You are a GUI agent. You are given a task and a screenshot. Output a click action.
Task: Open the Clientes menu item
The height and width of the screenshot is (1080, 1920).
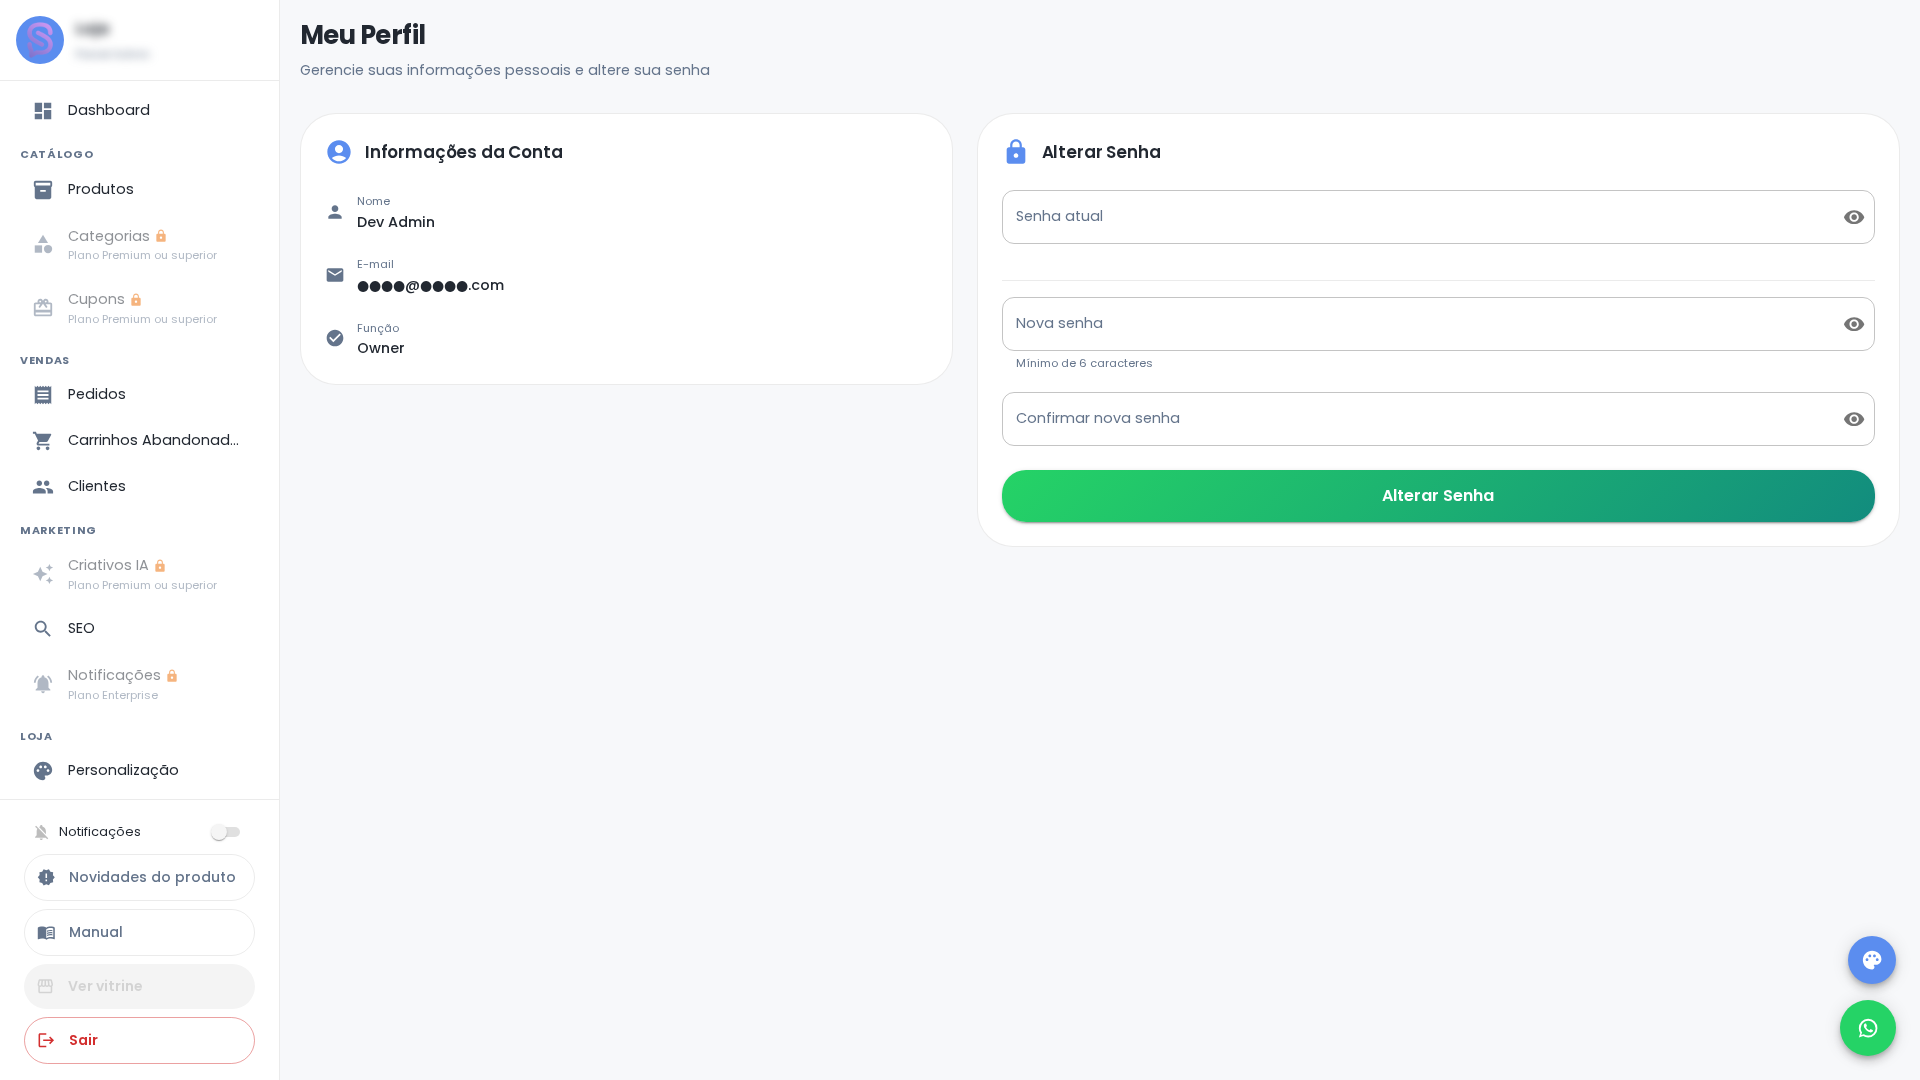[139, 487]
